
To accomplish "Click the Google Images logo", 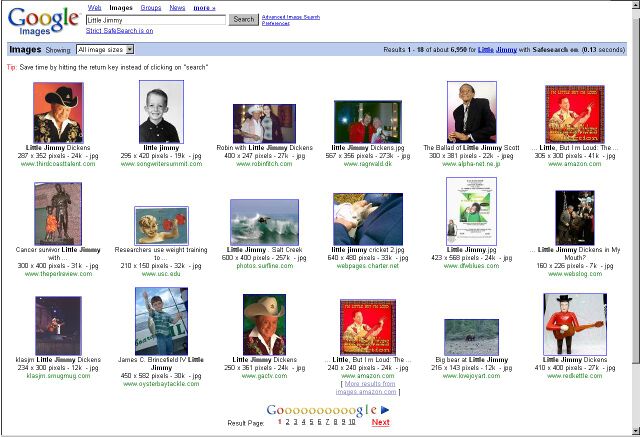I will coord(40,20).
